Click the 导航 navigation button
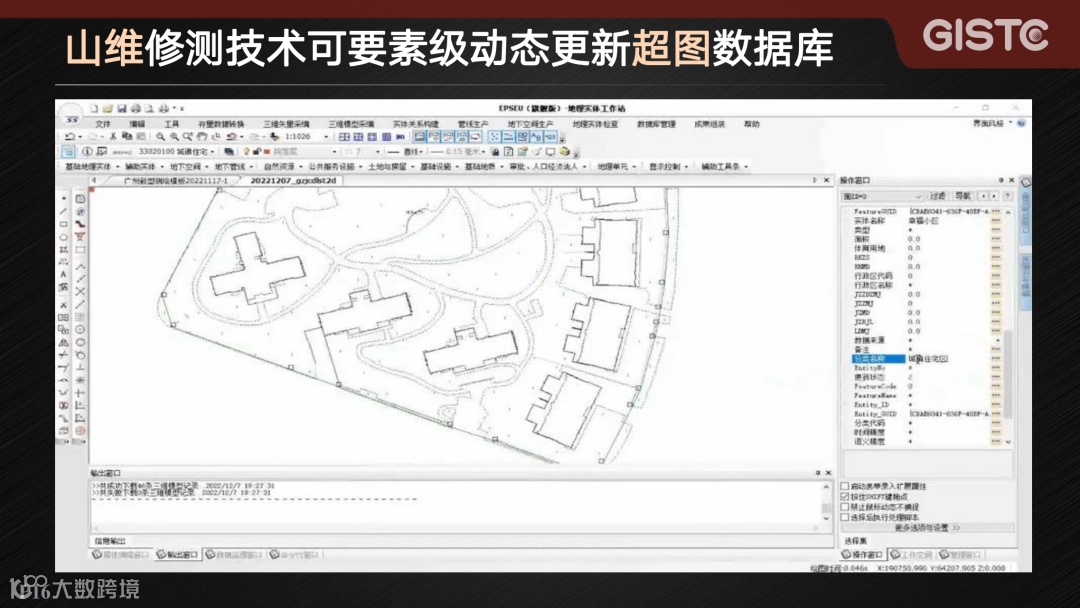The height and width of the screenshot is (608, 1080). 963,196
